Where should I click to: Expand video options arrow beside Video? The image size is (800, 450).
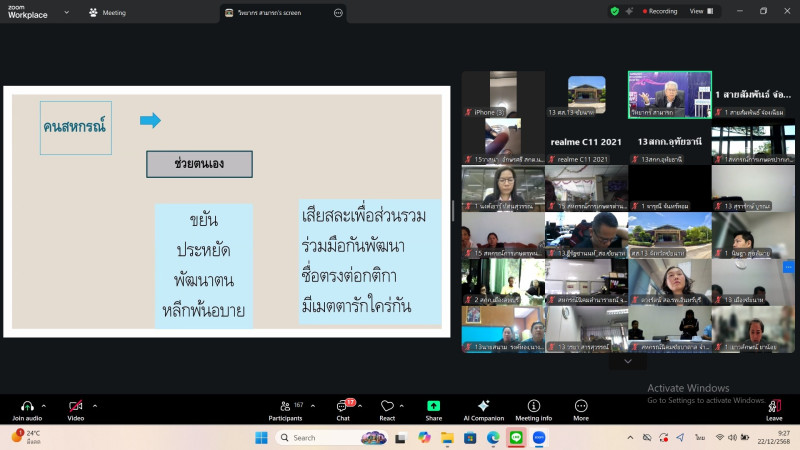(x=95, y=405)
